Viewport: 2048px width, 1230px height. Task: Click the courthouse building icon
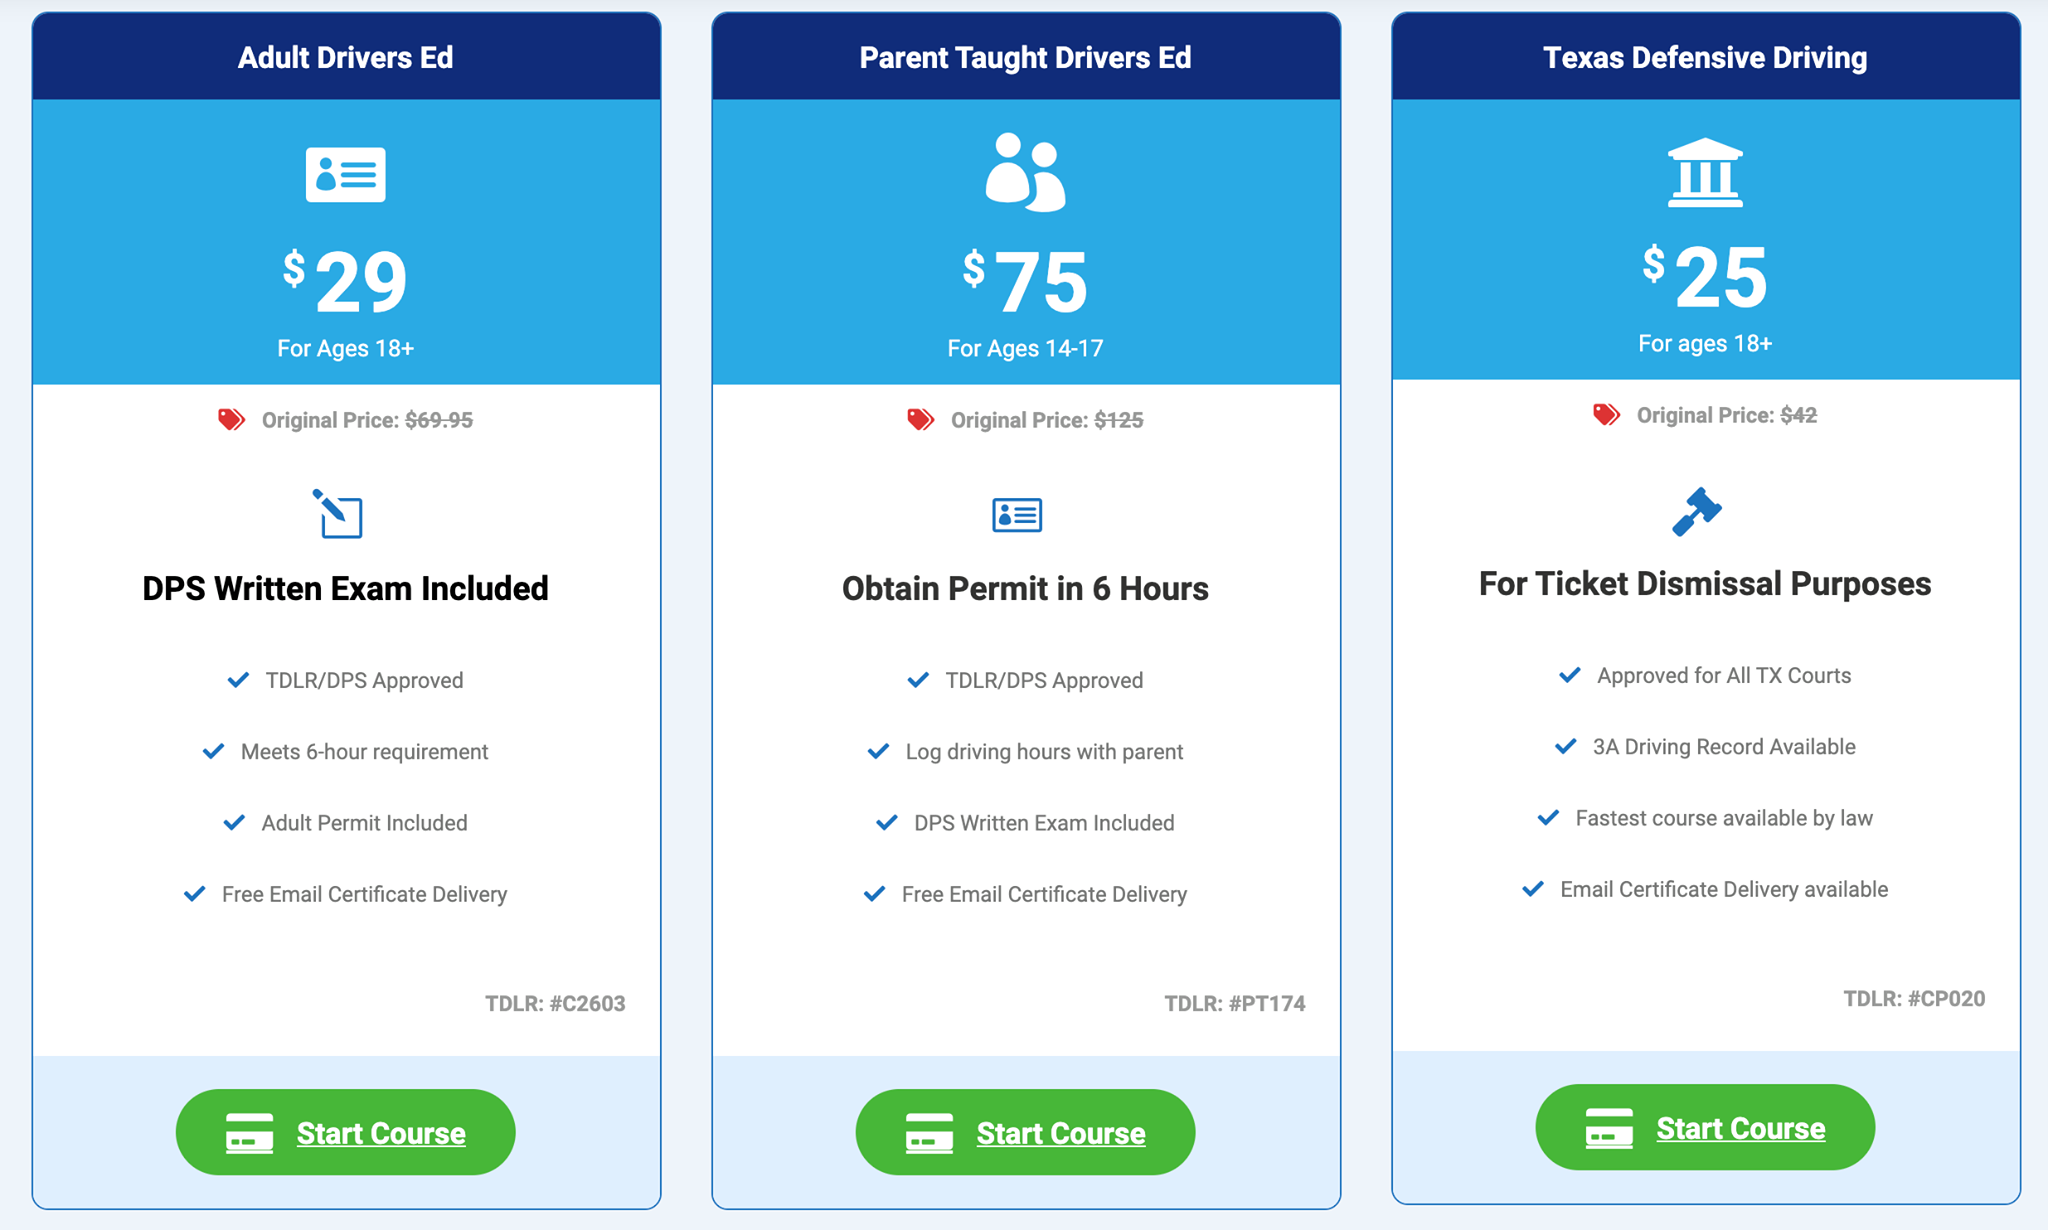point(1705,172)
